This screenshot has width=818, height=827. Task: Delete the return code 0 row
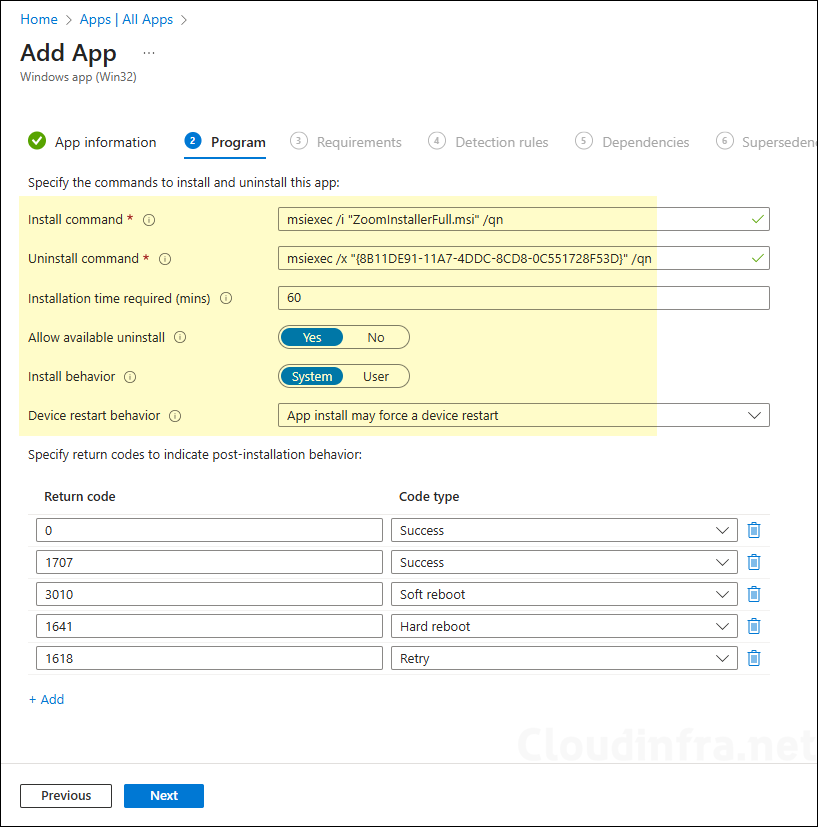754,531
